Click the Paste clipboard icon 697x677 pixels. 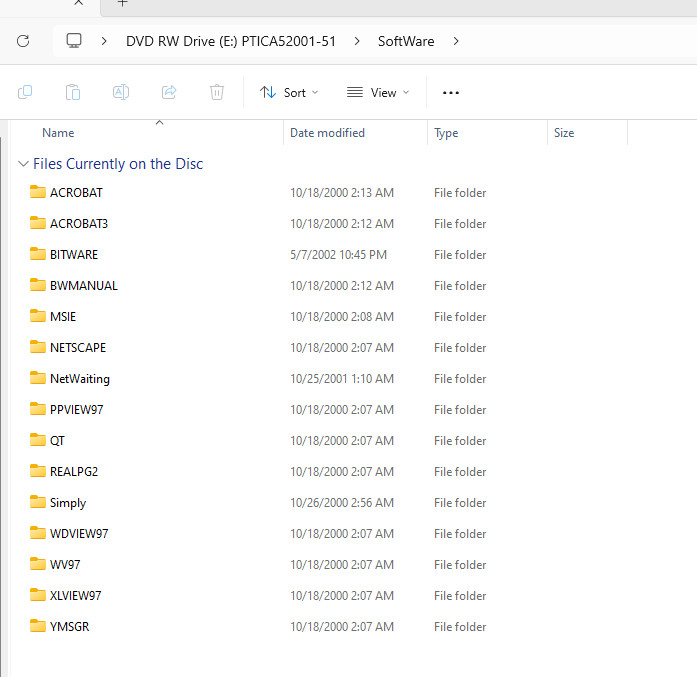pos(72,92)
